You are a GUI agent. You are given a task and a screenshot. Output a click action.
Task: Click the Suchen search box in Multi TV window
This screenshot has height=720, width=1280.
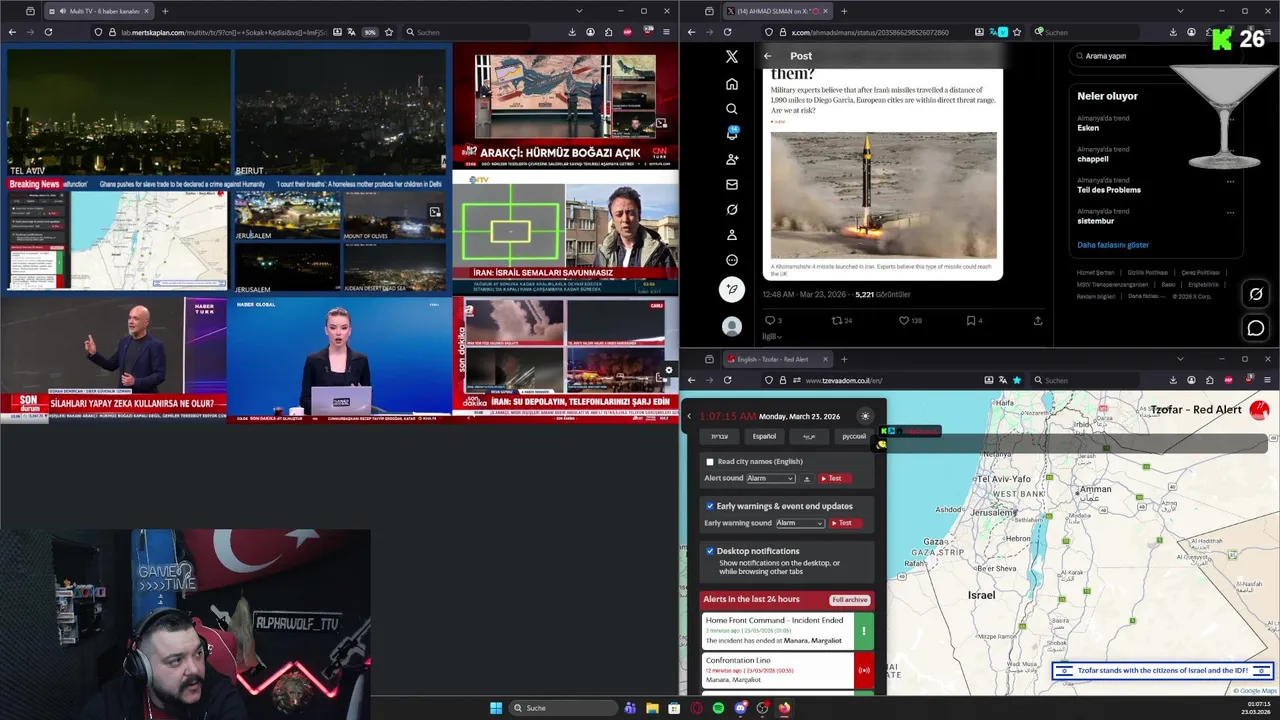[466, 32]
